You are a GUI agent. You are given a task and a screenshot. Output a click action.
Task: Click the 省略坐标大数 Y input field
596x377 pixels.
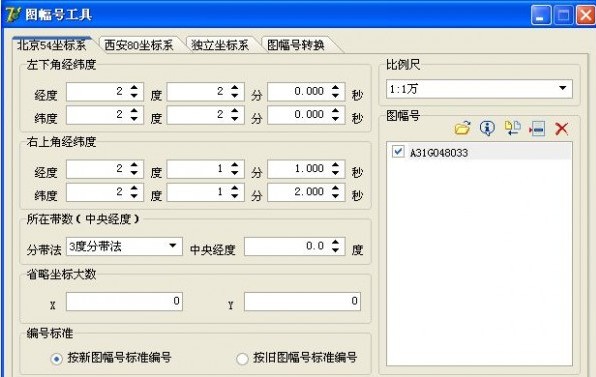(x=302, y=301)
